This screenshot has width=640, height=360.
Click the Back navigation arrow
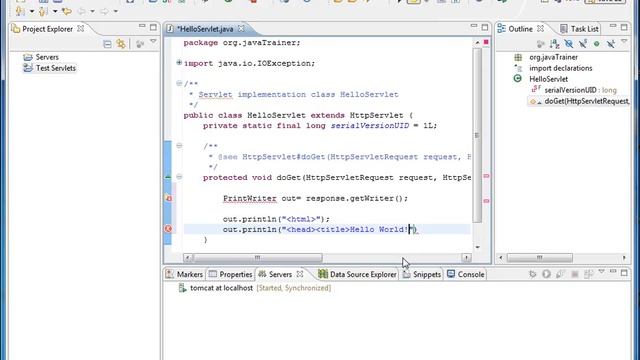[82, 11]
